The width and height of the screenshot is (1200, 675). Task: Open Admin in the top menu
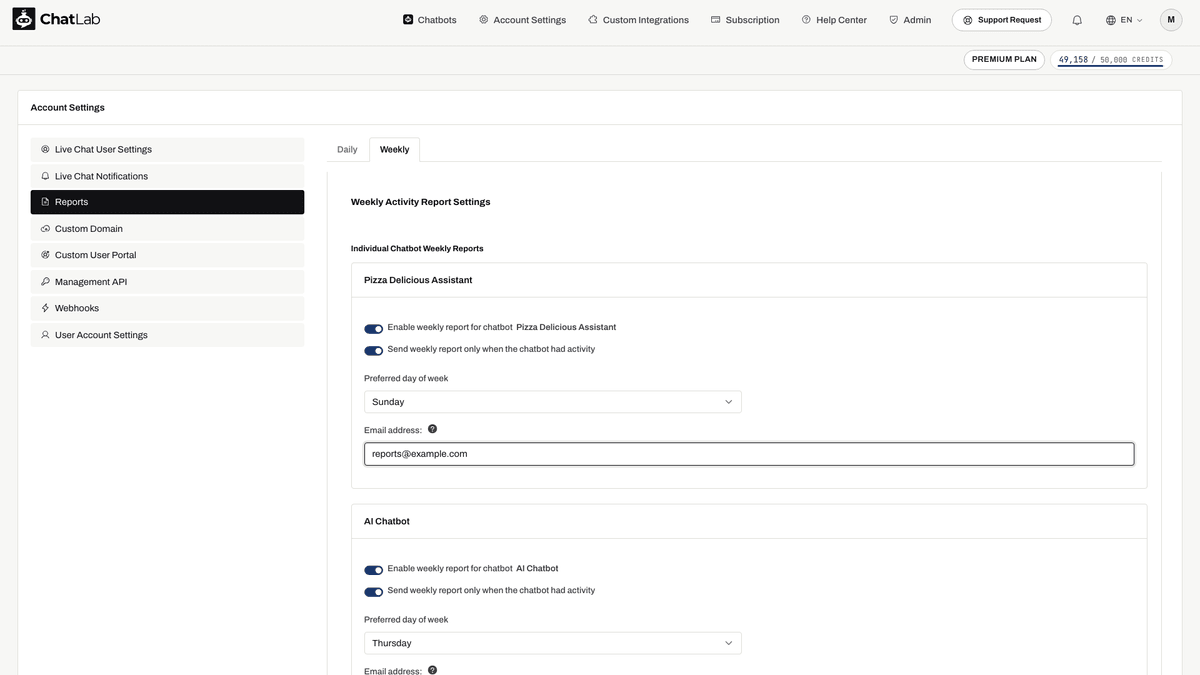tap(910, 20)
